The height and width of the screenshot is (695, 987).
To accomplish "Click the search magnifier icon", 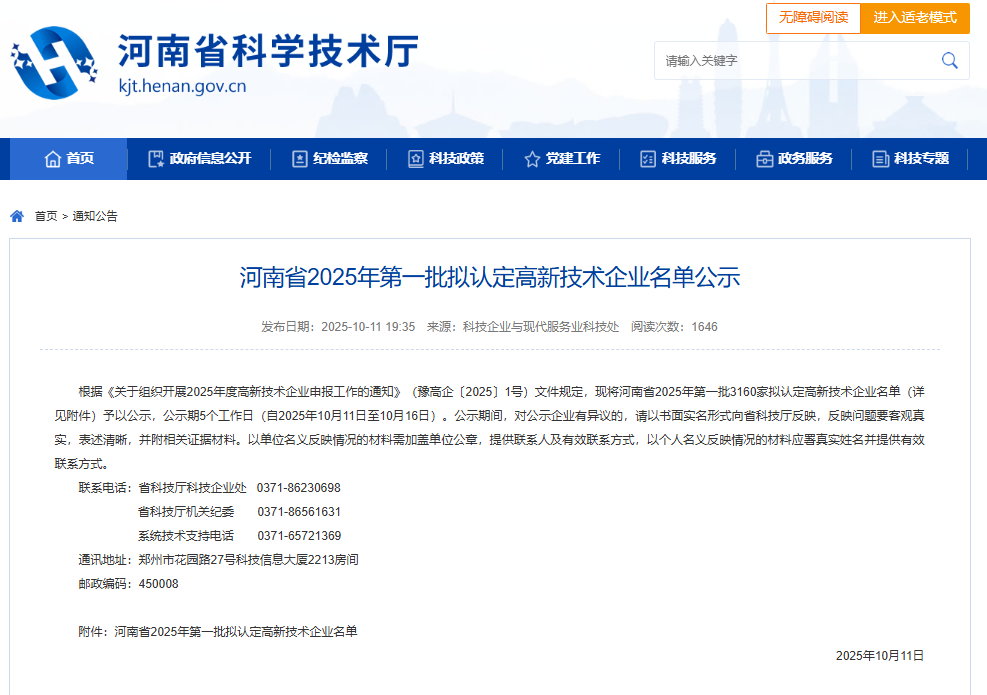I will coord(948,60).
